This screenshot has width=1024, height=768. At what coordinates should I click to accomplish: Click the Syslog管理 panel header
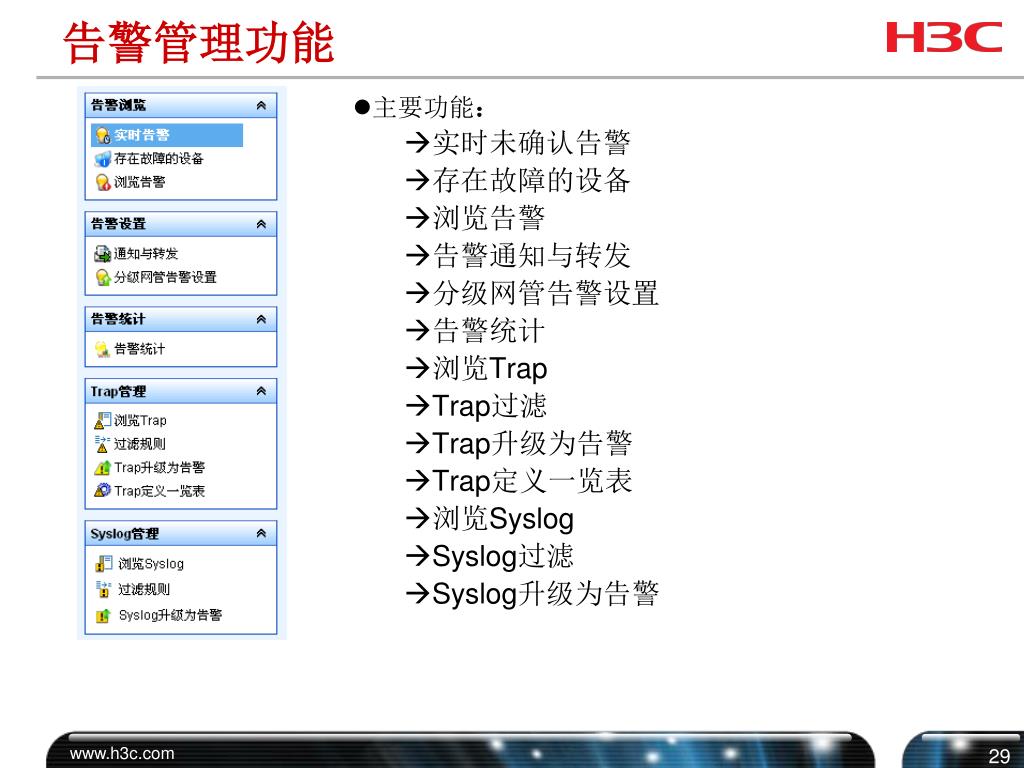click(x=181, y=534)
